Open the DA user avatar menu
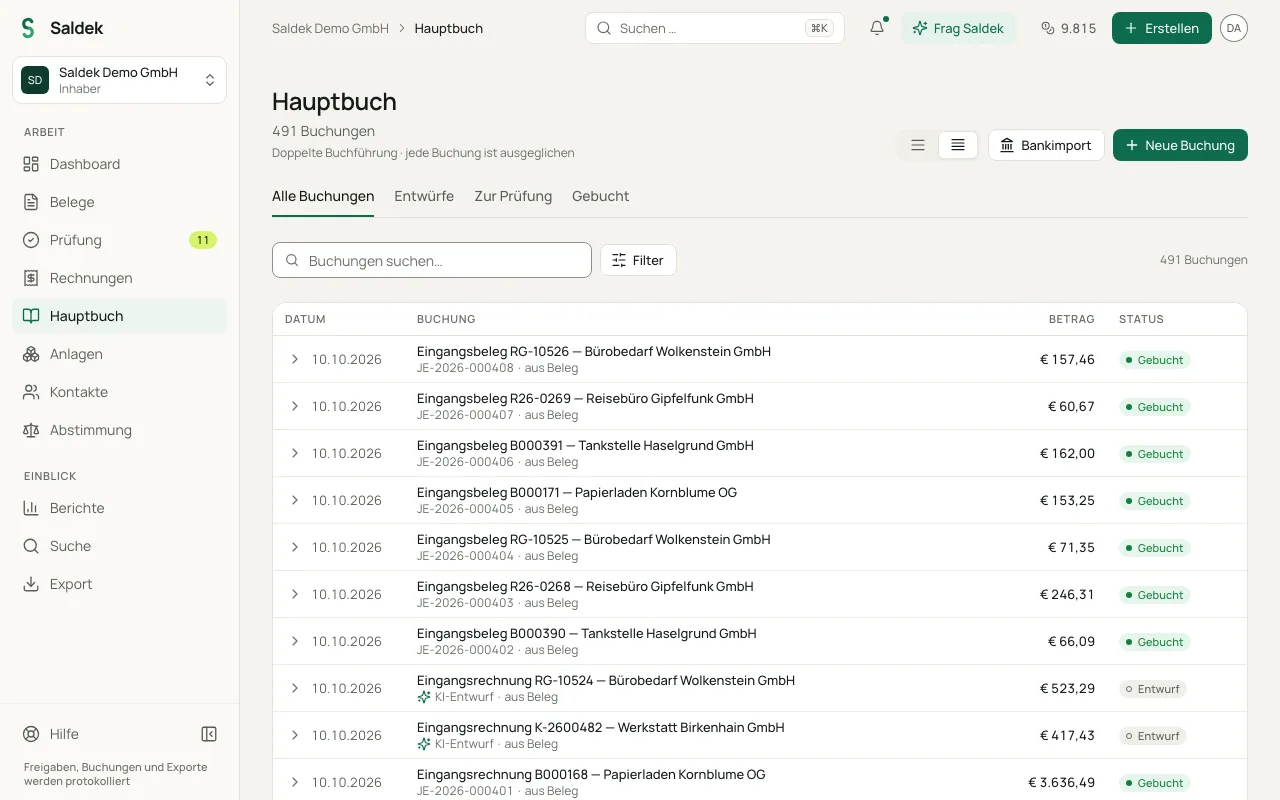The width and height of the screenshot is (1280, 800). coord(1234,28)
